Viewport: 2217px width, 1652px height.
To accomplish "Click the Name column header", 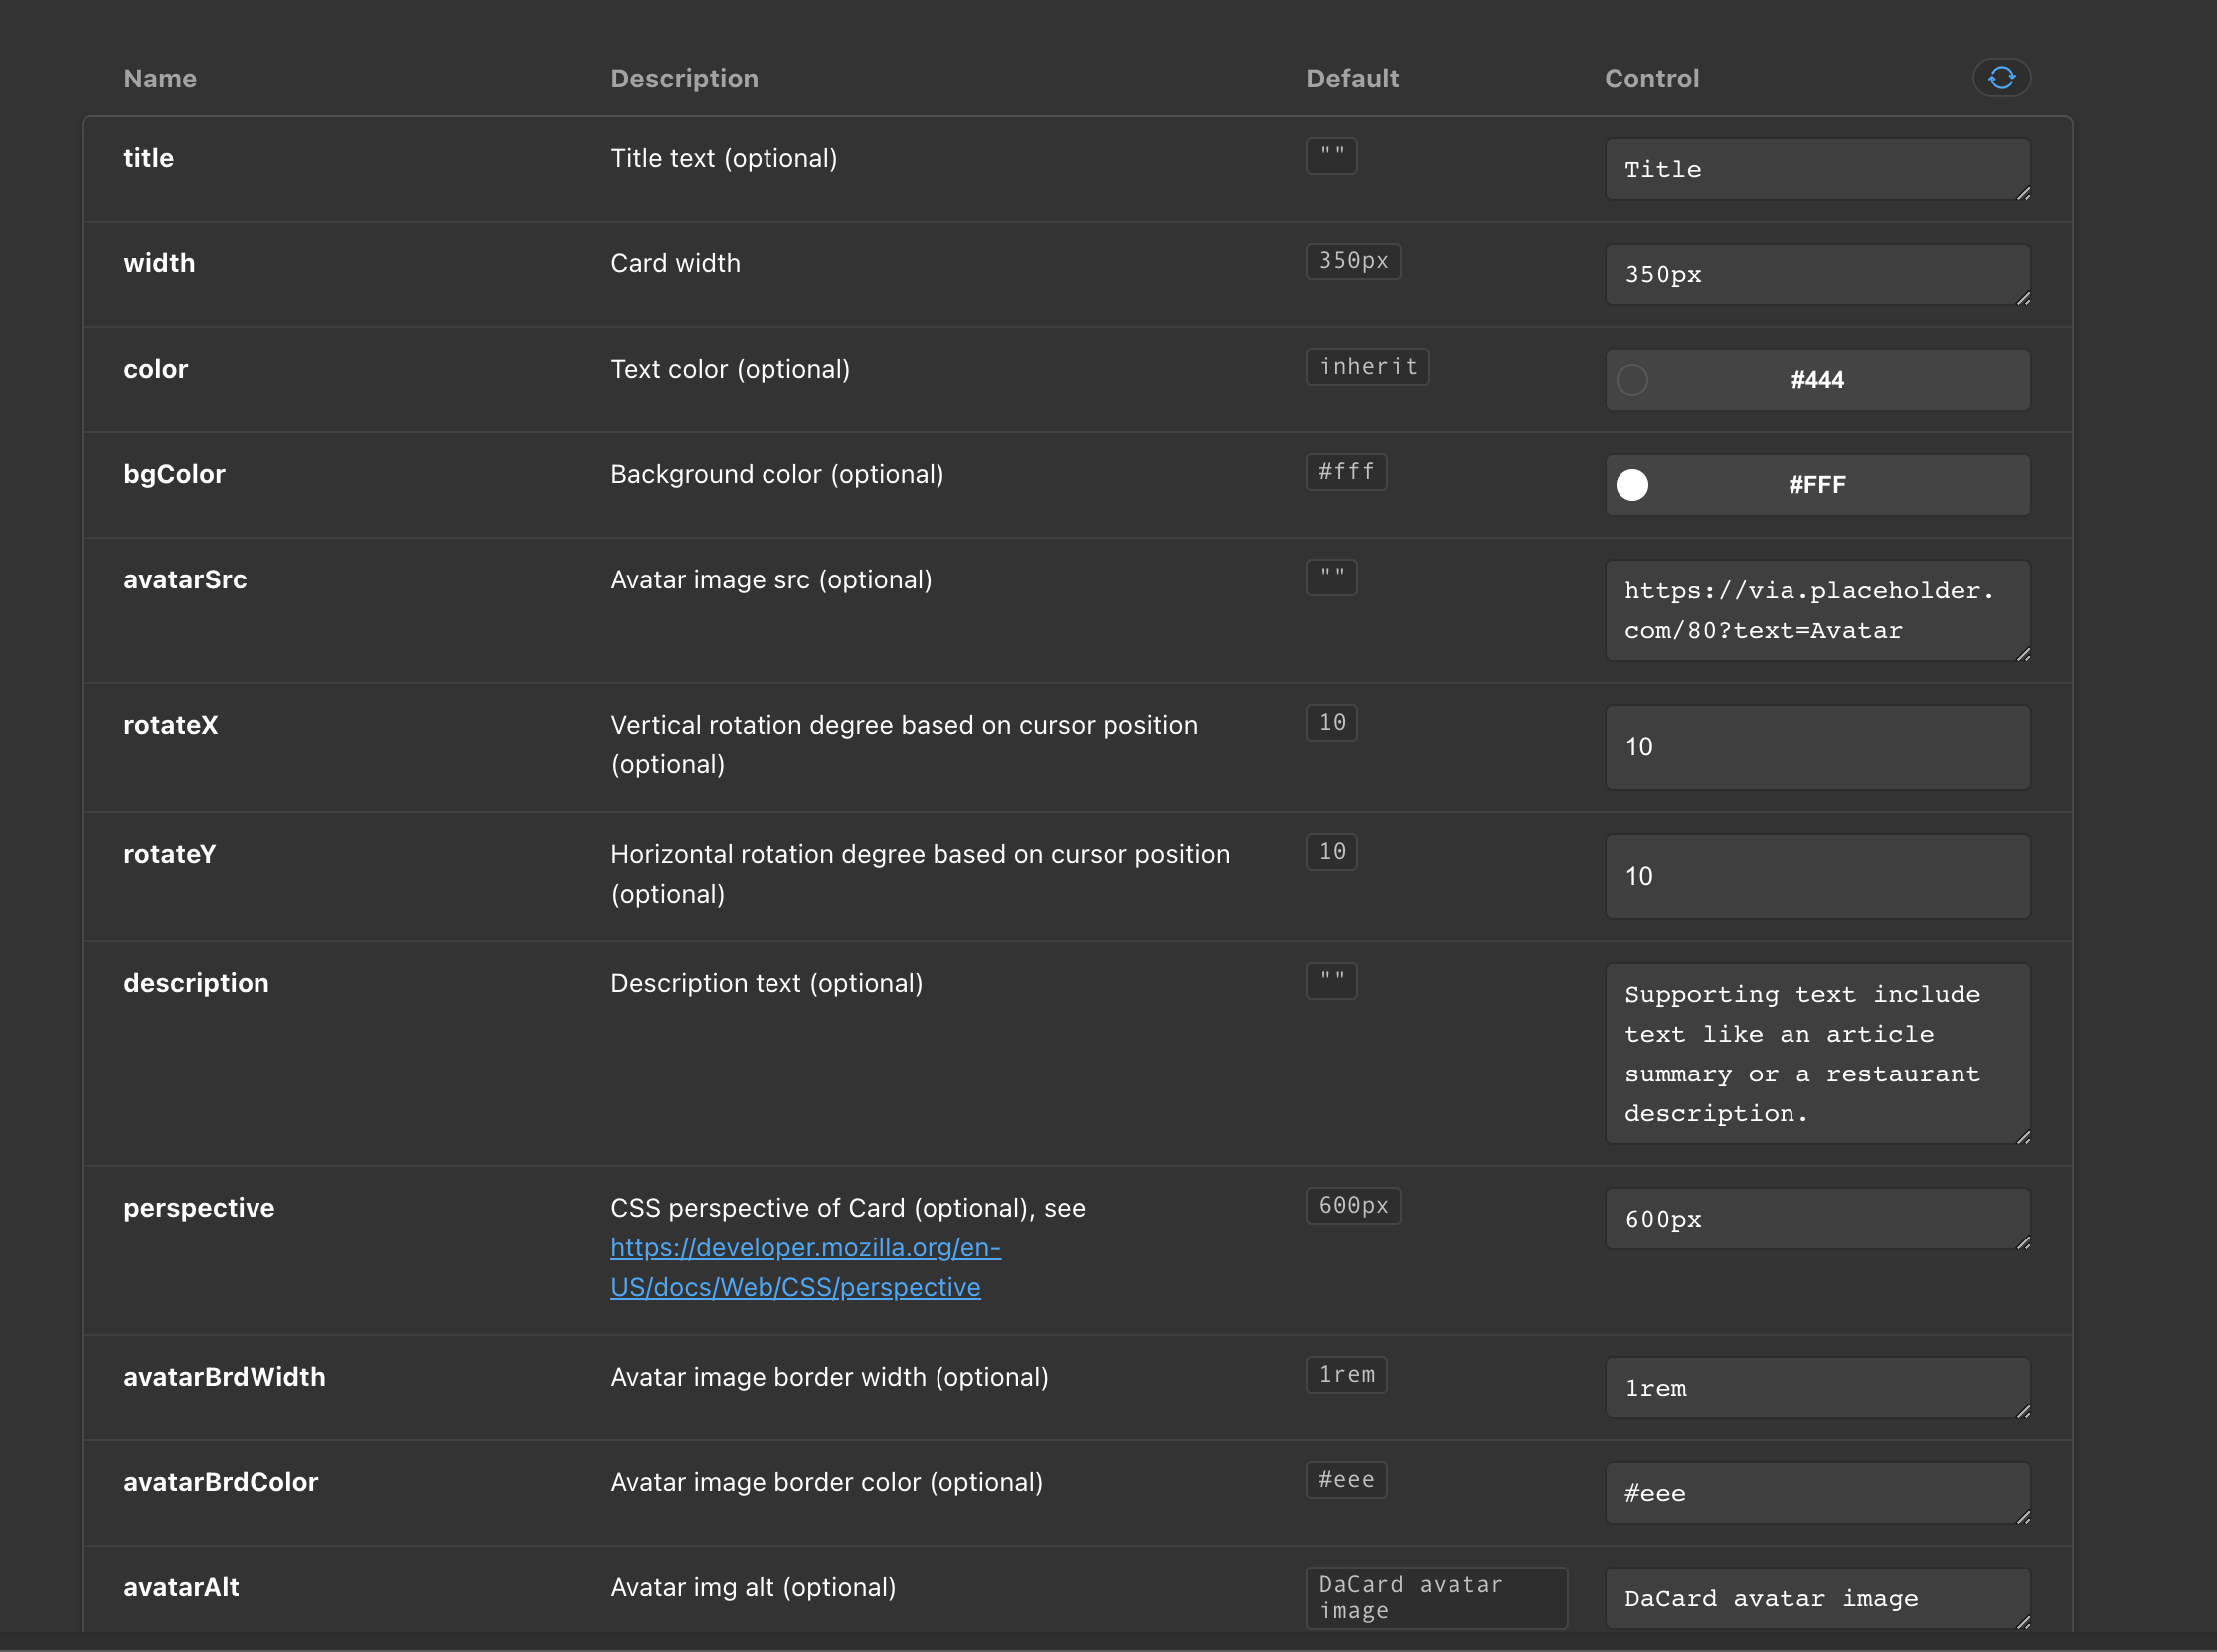I will (160, 78).
